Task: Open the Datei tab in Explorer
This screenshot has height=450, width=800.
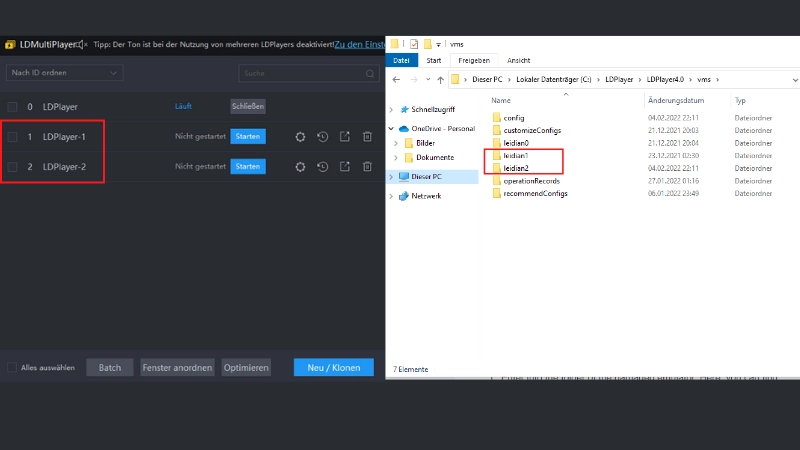Action: click(402, 60)
